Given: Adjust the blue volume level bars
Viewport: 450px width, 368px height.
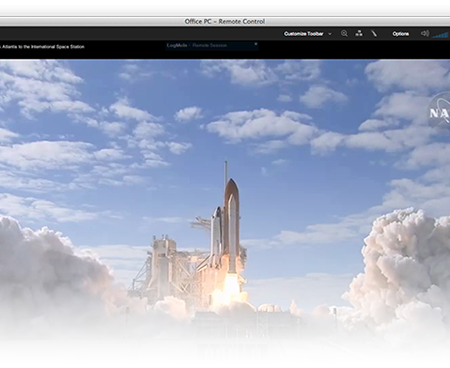Looking at the screenshot, I should [x=440, y=35].
